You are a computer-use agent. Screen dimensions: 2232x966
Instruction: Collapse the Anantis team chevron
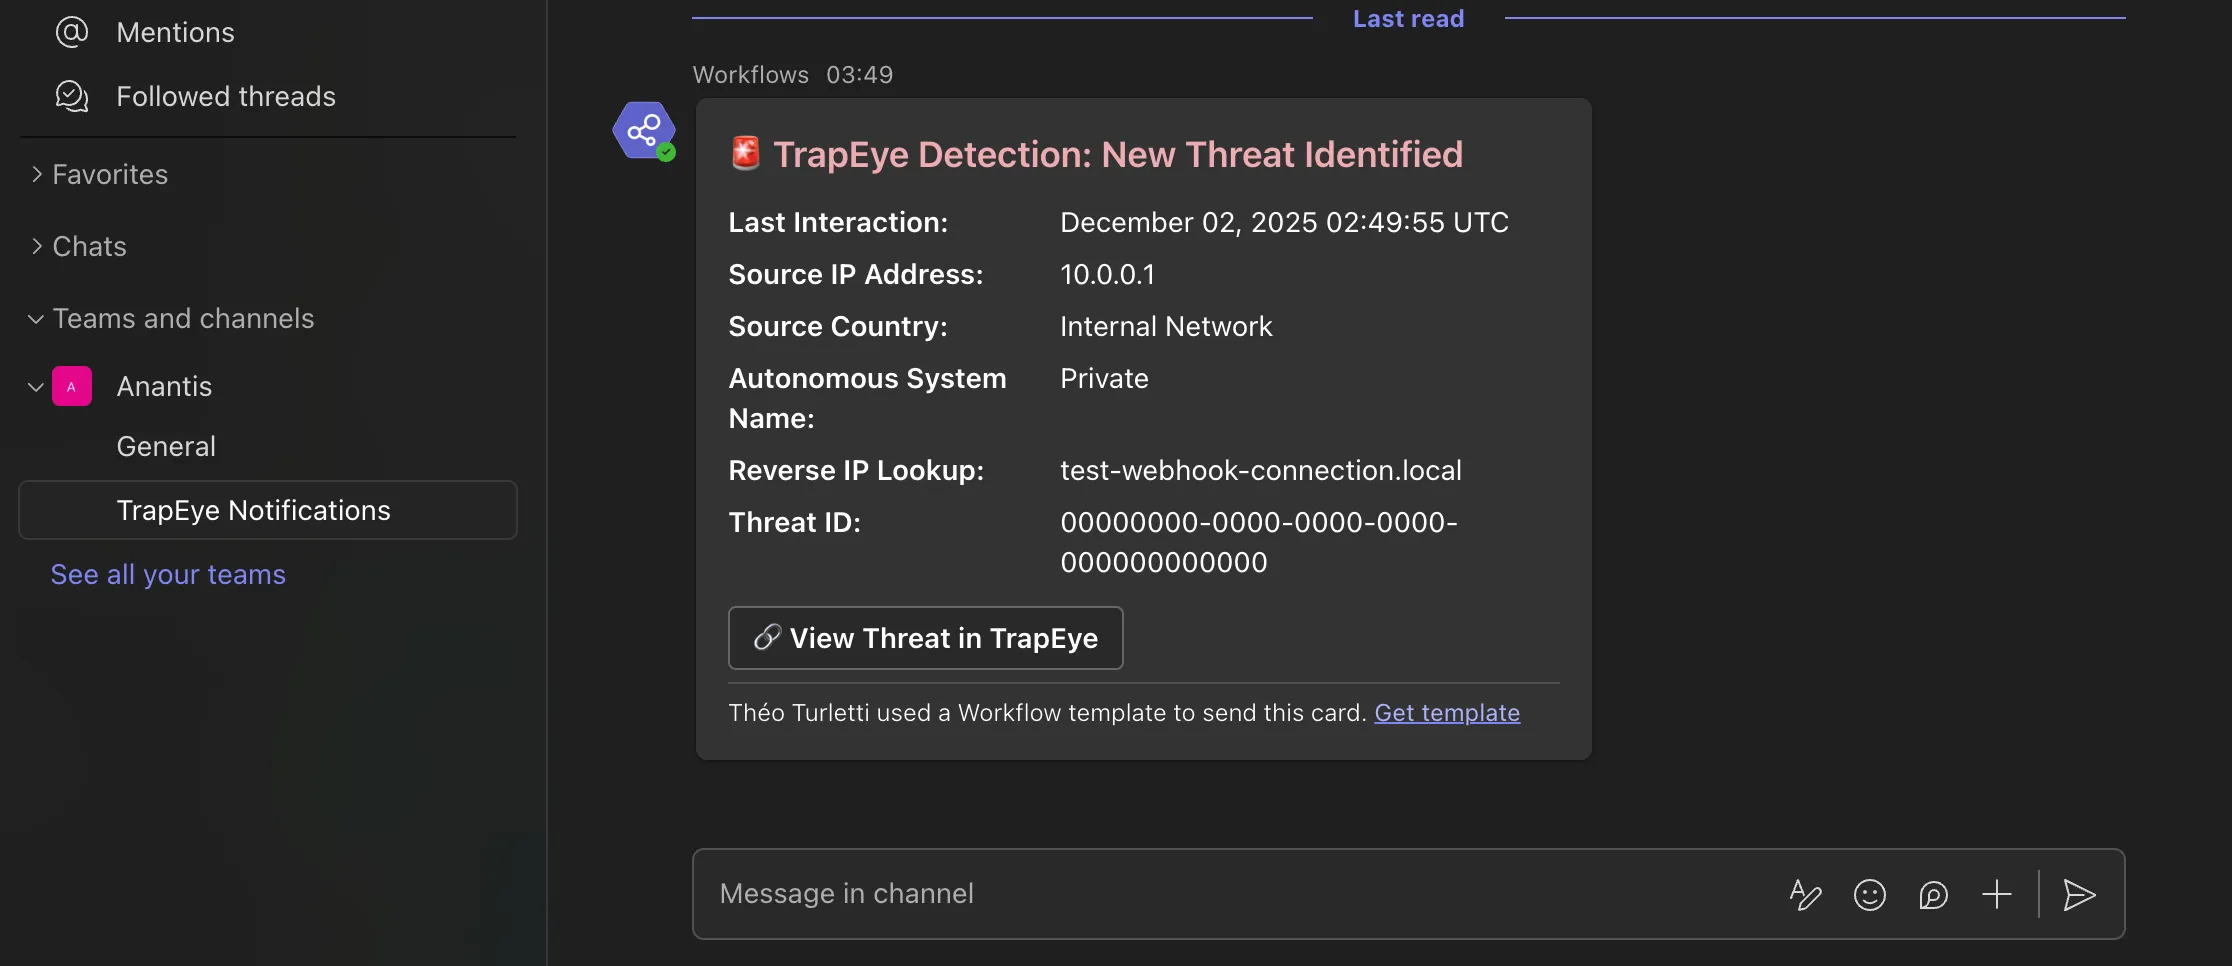pos(36,386)
